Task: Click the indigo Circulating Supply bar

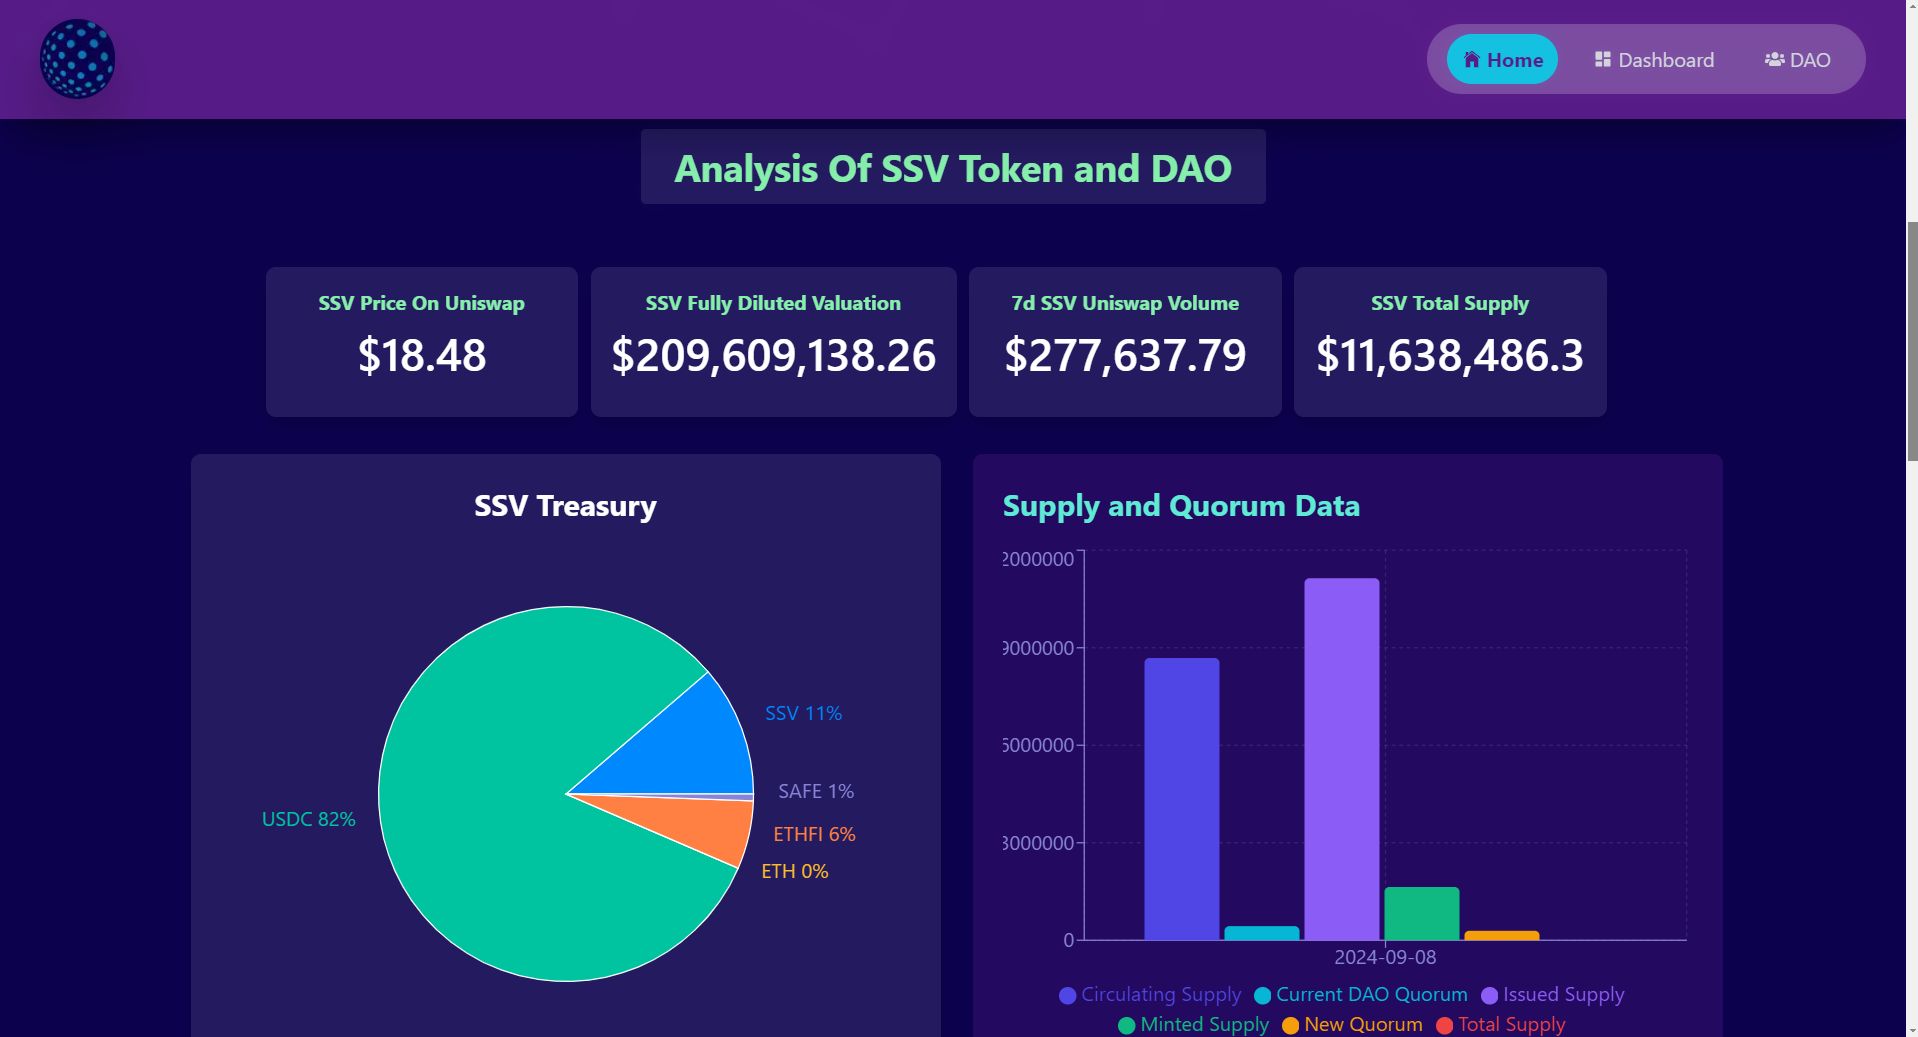Action: click(1181, 799)
